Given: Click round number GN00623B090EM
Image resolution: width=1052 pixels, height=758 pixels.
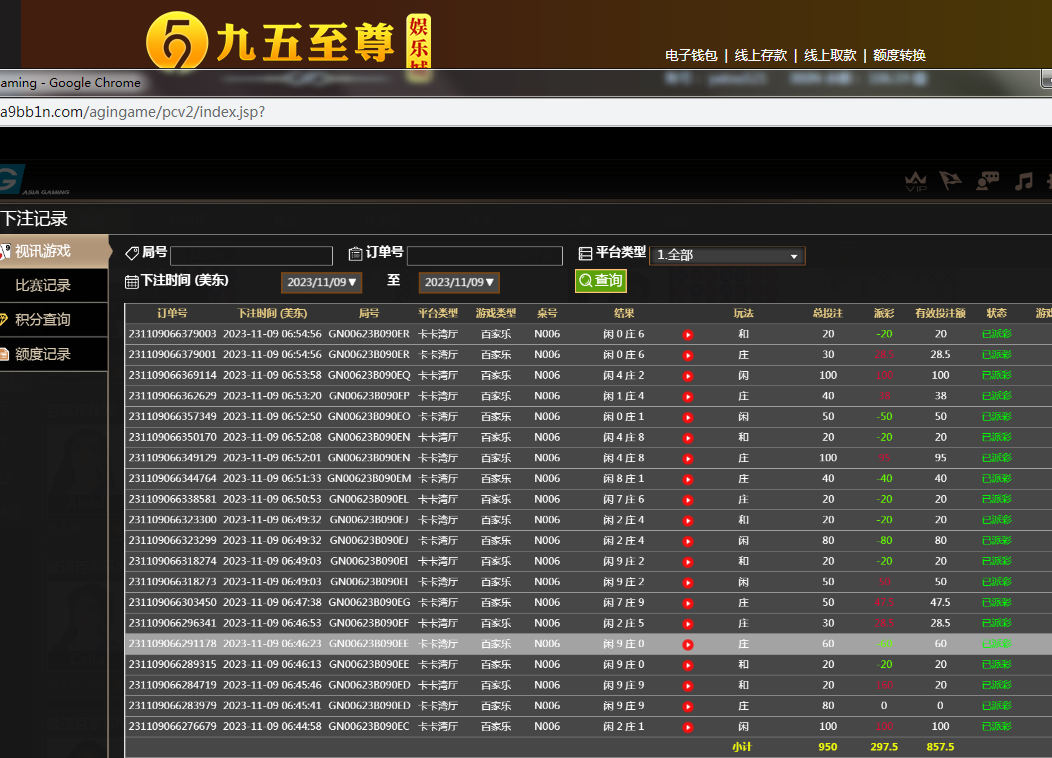Looking at the screenshot, I should (x=369, y=478).
